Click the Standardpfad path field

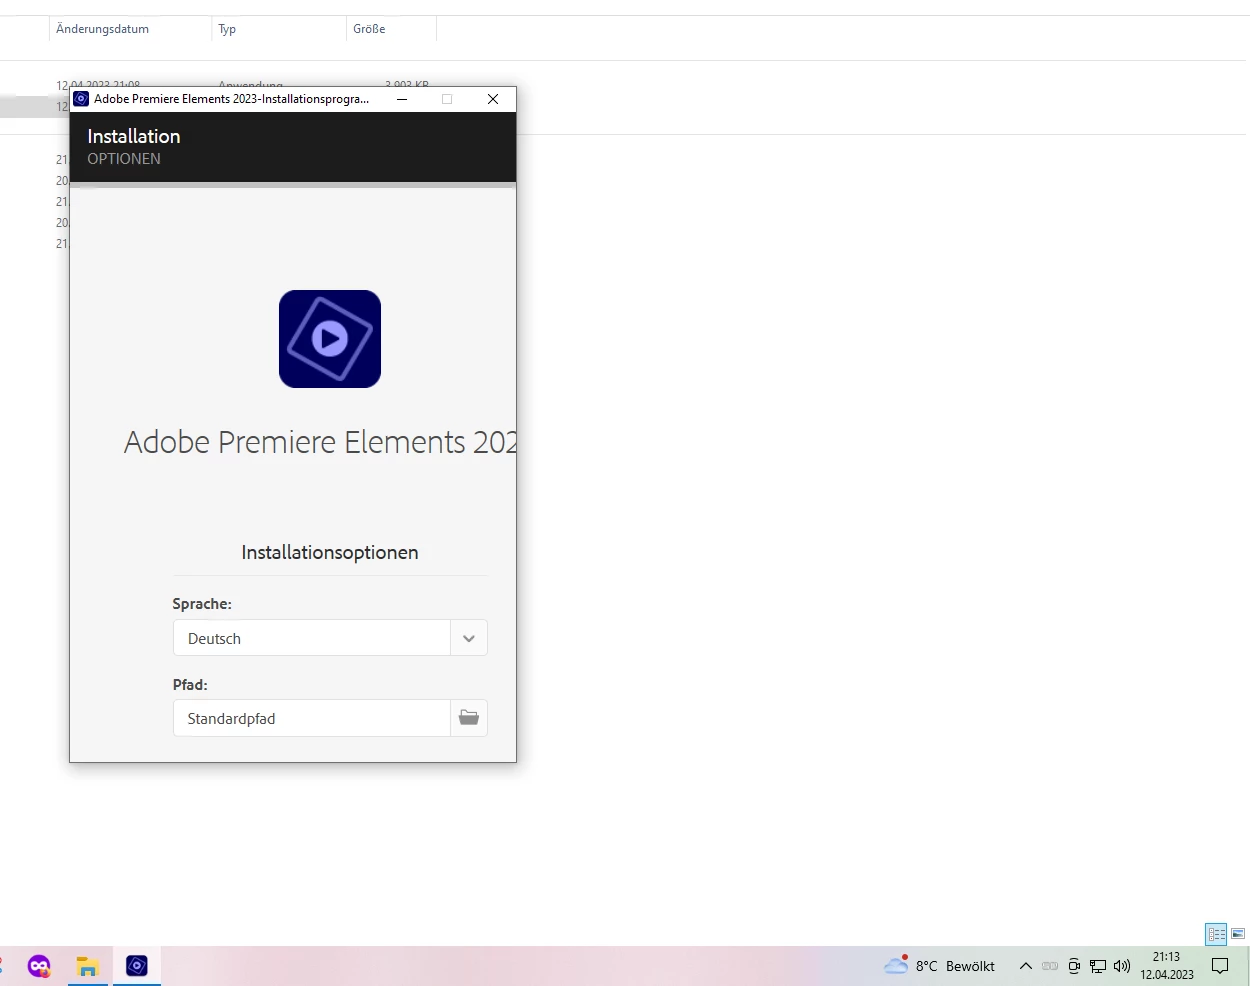pos(312,718)
